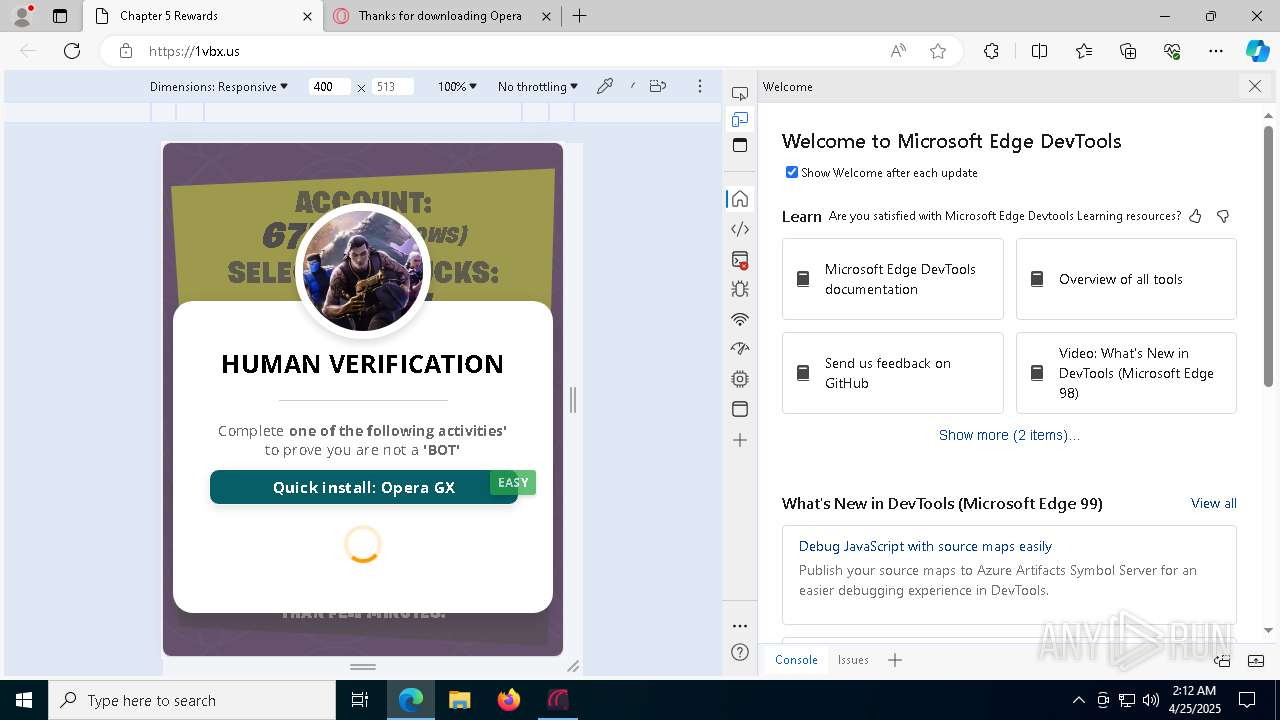The height and width of the screenshot is (720, 1280).
Task: Open device toolbar more options menu
Action: pos(700,87)
